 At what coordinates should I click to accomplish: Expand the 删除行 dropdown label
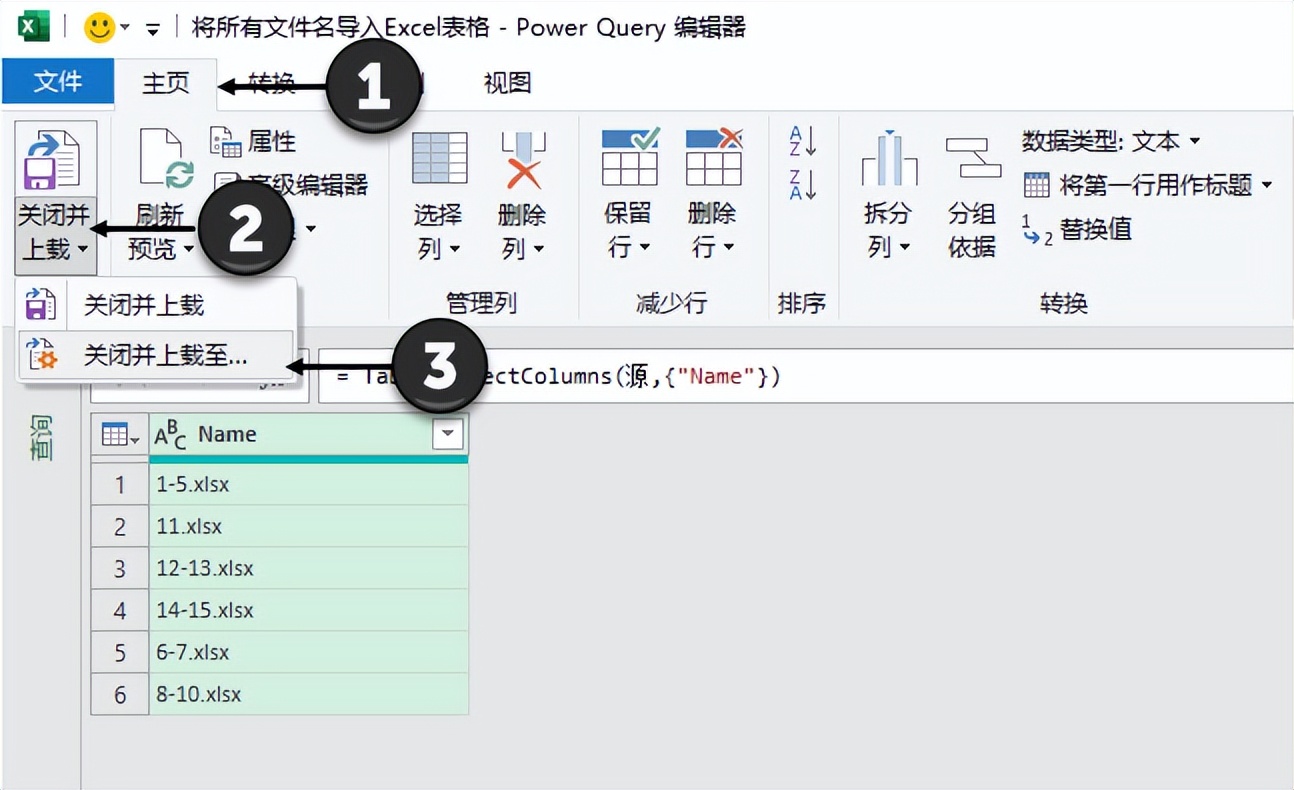coord(713,230)
